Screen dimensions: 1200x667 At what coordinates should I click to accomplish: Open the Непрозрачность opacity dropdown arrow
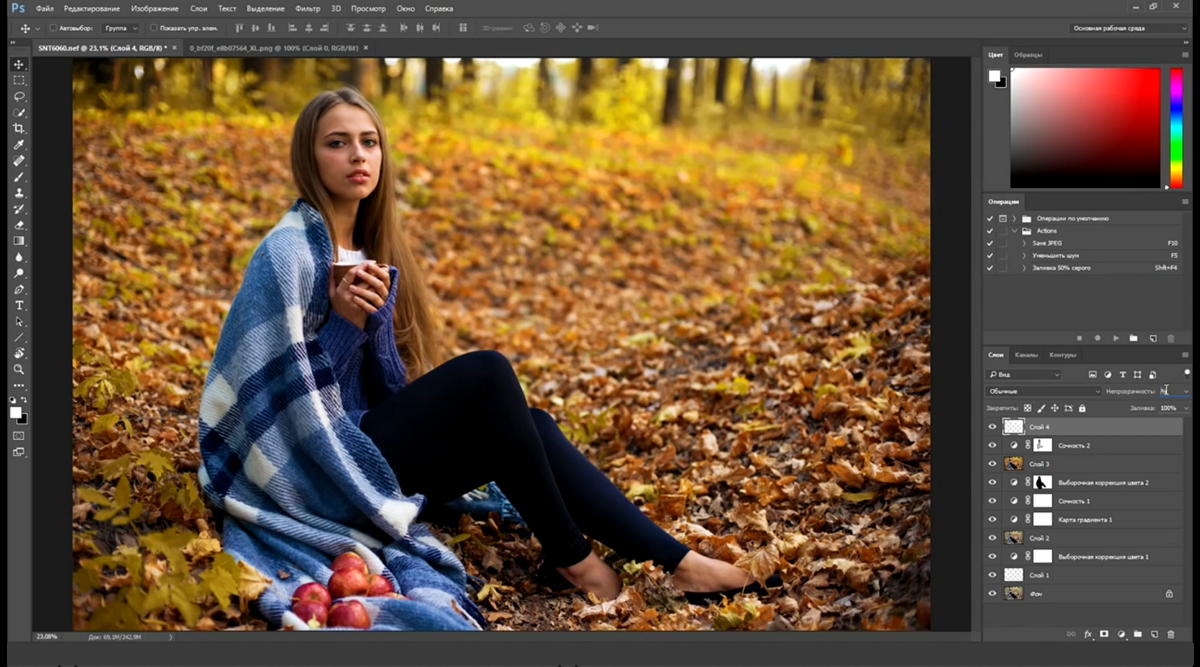[x=1186, y=391]
